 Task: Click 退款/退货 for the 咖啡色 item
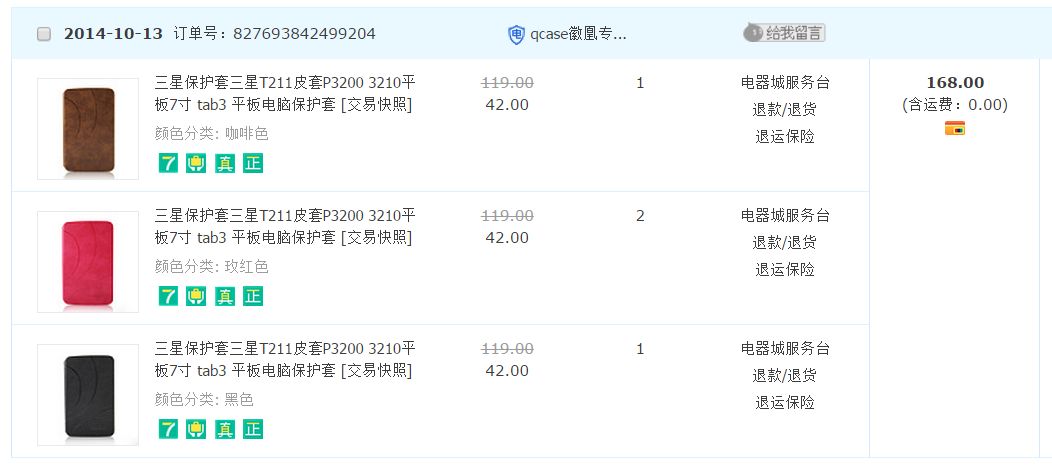[x=784, y=109]
